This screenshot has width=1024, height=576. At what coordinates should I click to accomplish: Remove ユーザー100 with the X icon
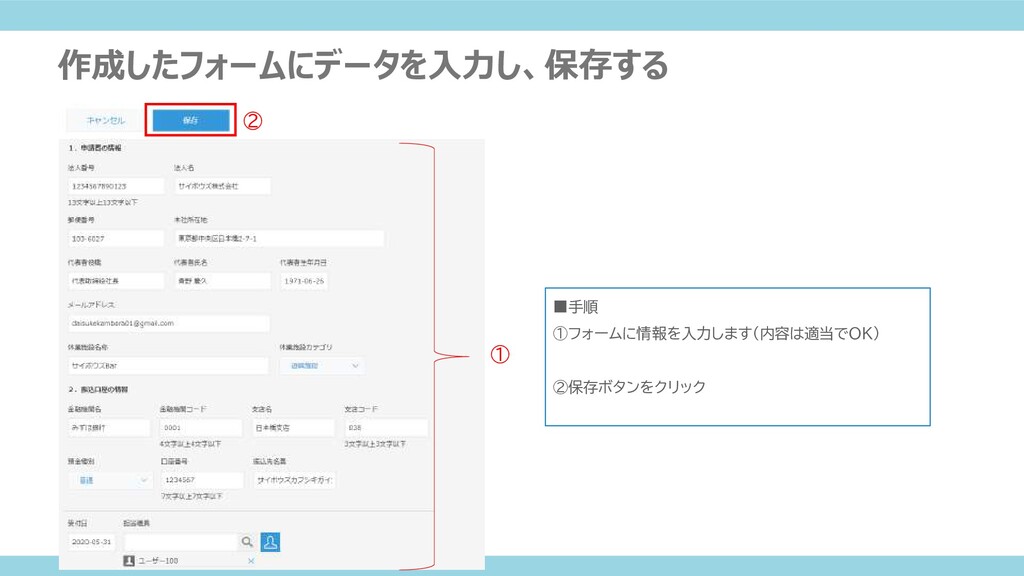251,561
